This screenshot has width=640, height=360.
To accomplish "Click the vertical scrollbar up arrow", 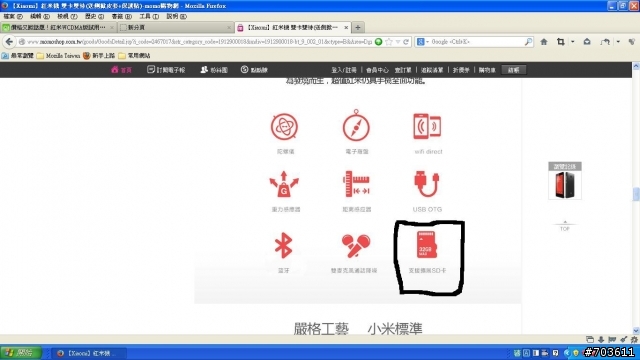I will coord(636,66).
